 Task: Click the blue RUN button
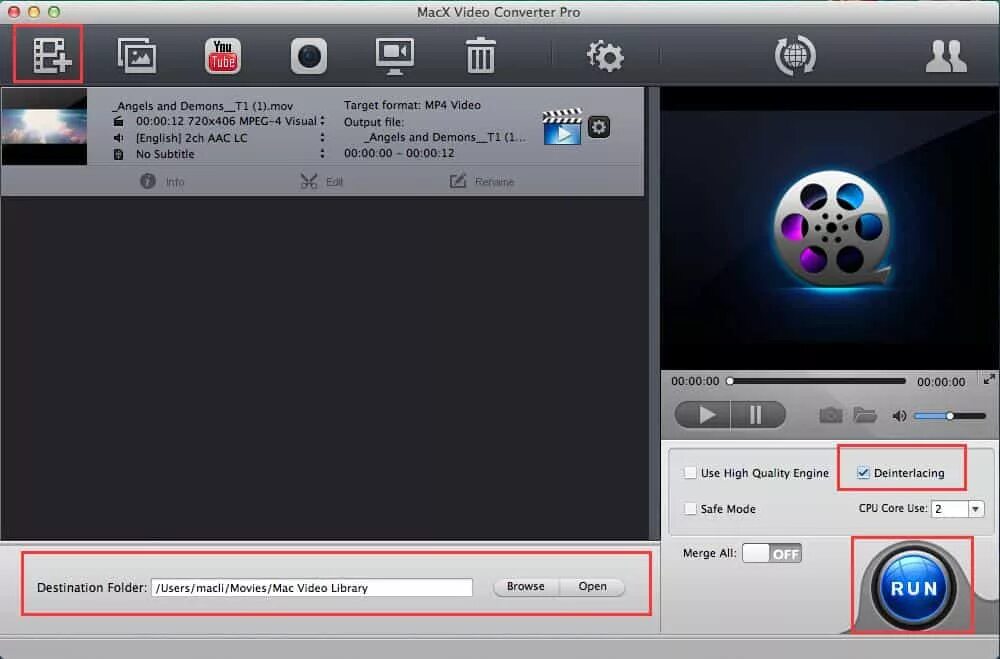coord(913,588)
